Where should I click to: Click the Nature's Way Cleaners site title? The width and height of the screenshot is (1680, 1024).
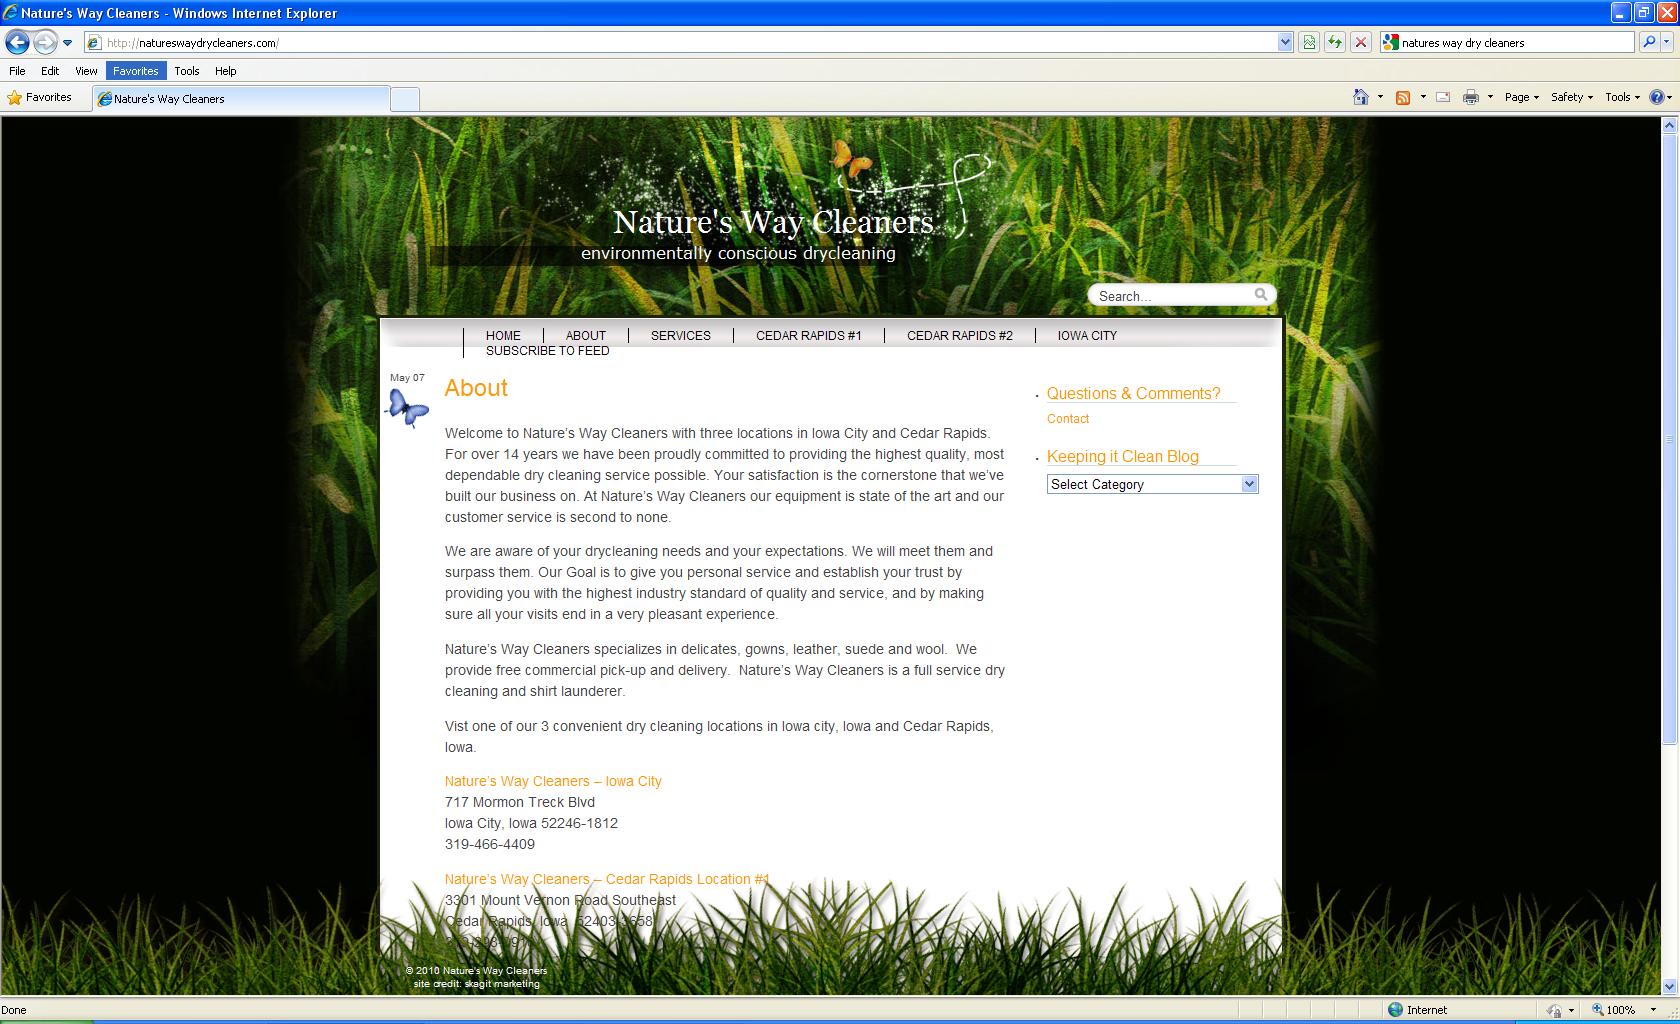click(773, 221)
